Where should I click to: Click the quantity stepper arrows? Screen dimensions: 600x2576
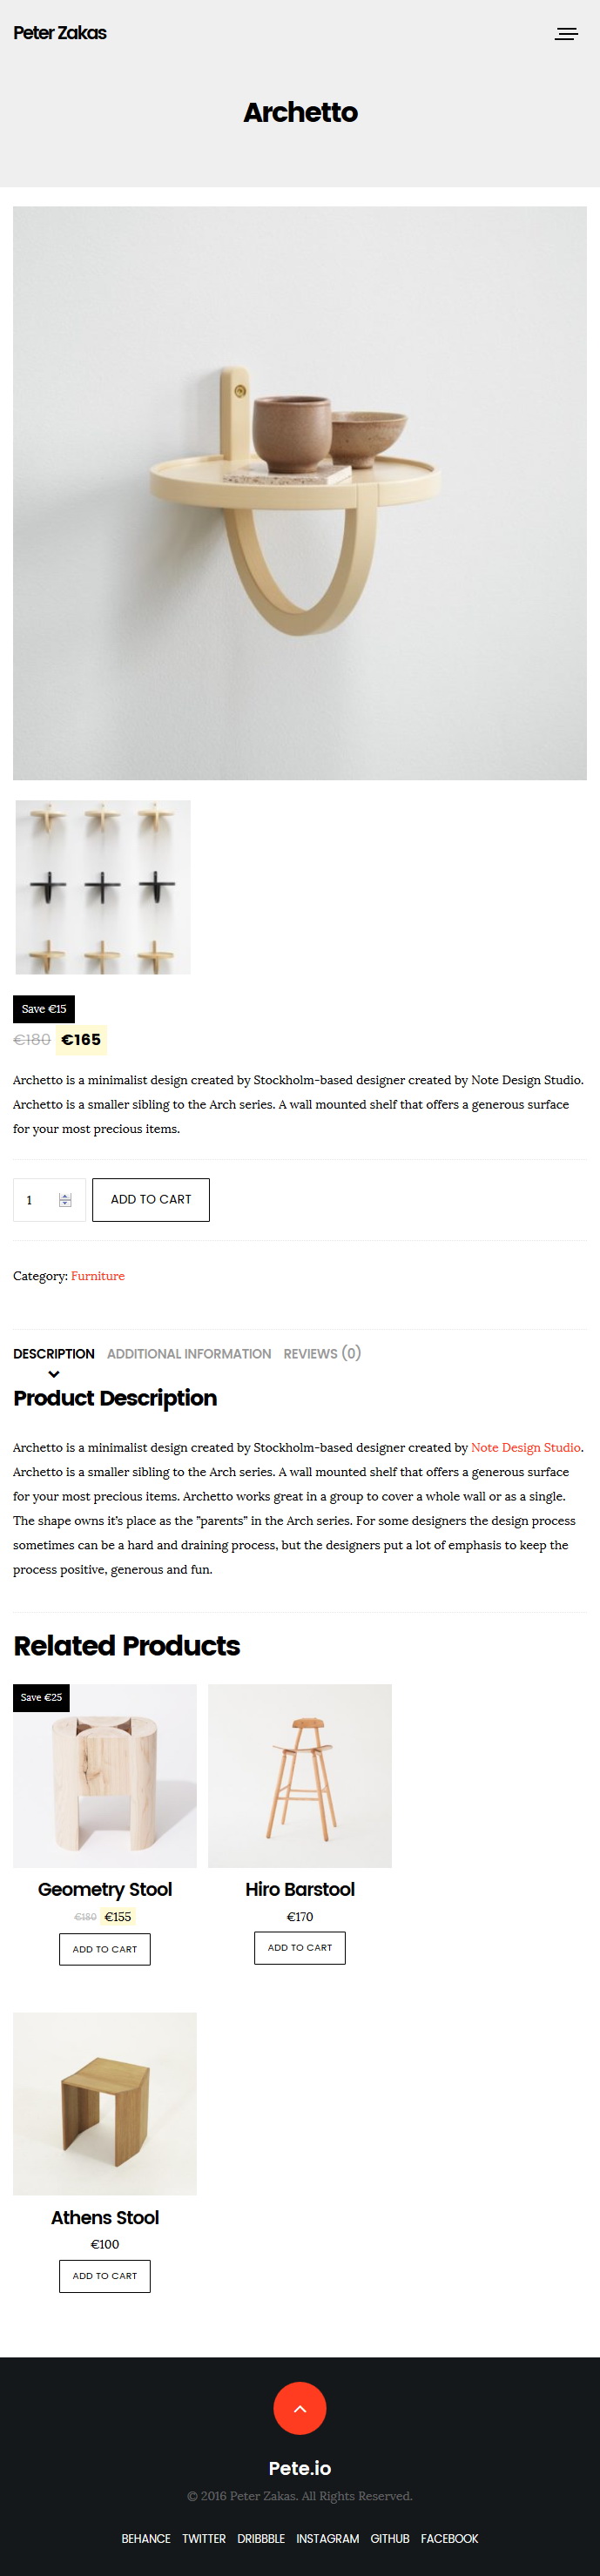tap(65, 1200)
